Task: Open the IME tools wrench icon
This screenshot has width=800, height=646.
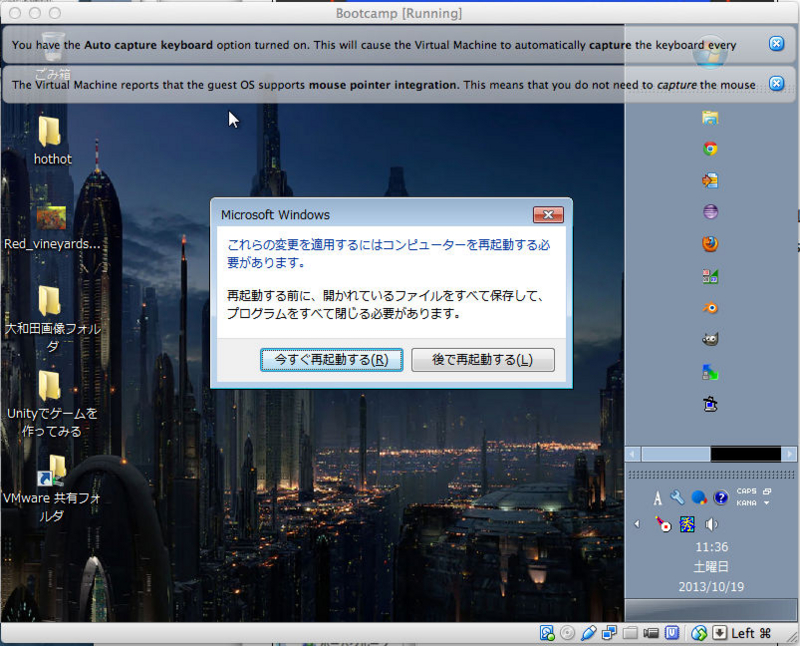Action: click(x=677, y=497)
